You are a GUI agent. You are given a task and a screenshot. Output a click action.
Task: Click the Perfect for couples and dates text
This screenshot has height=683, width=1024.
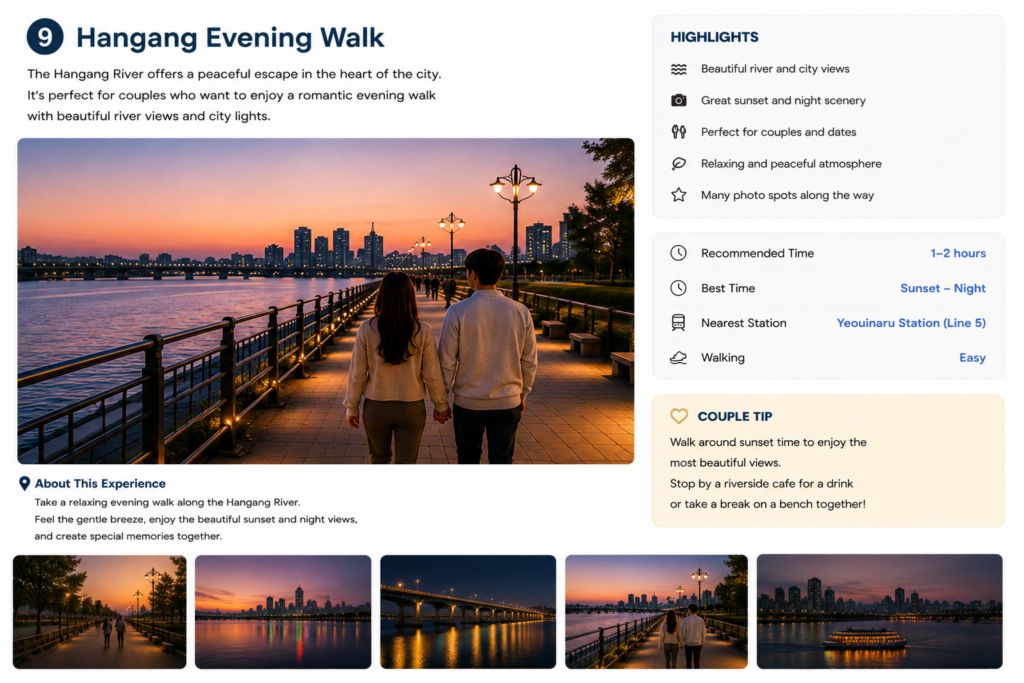(778, 132)
